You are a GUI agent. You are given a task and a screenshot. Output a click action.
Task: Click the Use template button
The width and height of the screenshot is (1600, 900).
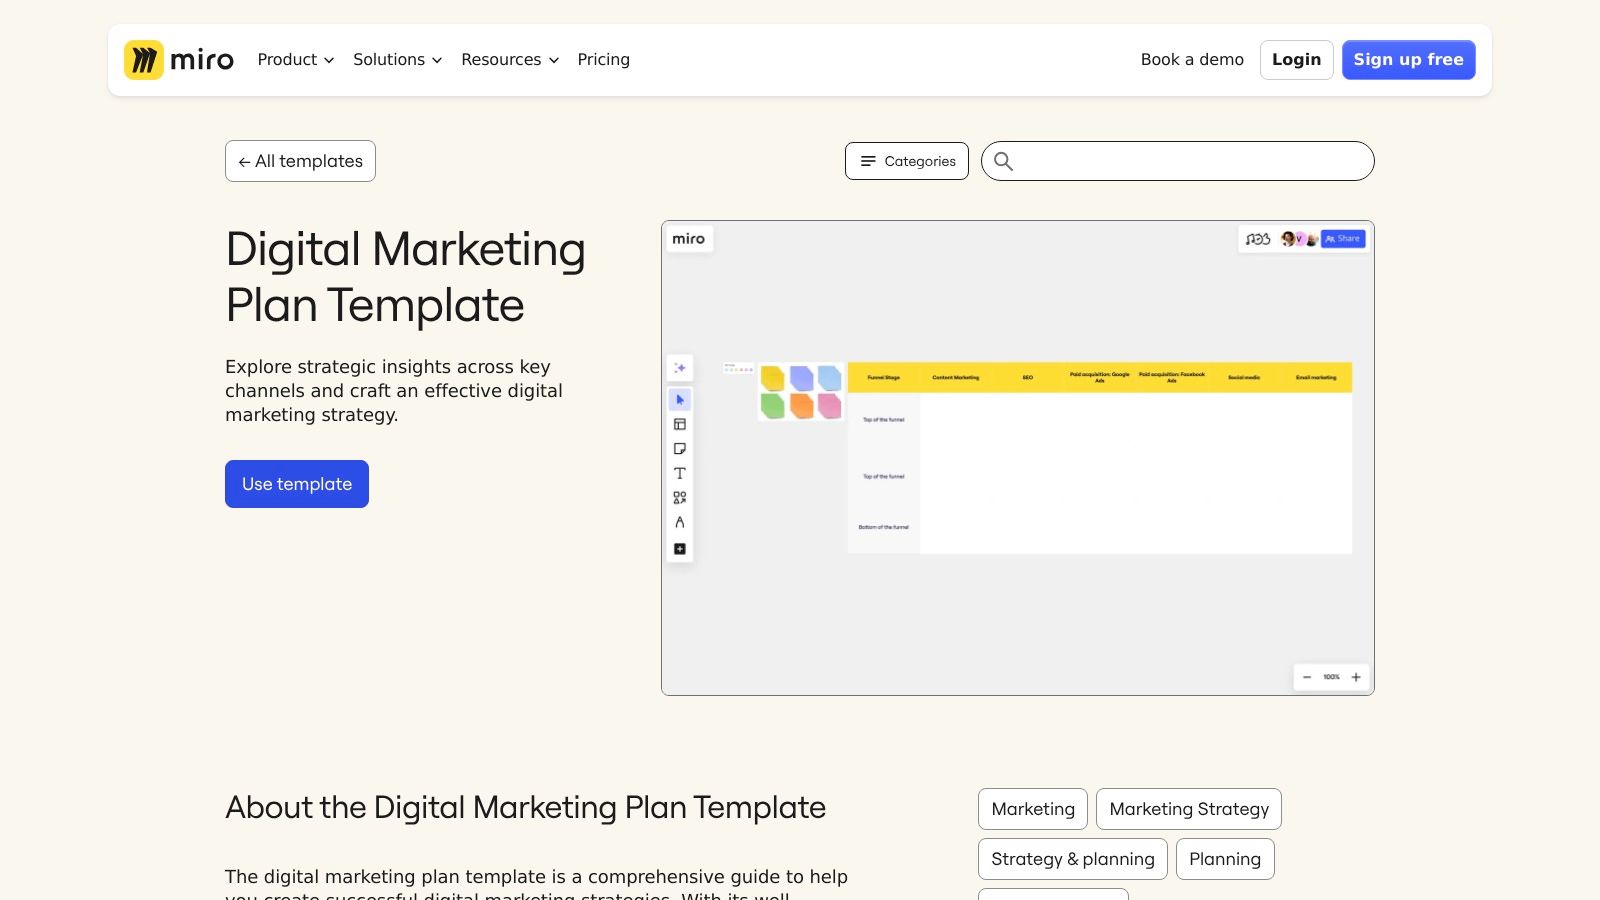tap(297, 484)
